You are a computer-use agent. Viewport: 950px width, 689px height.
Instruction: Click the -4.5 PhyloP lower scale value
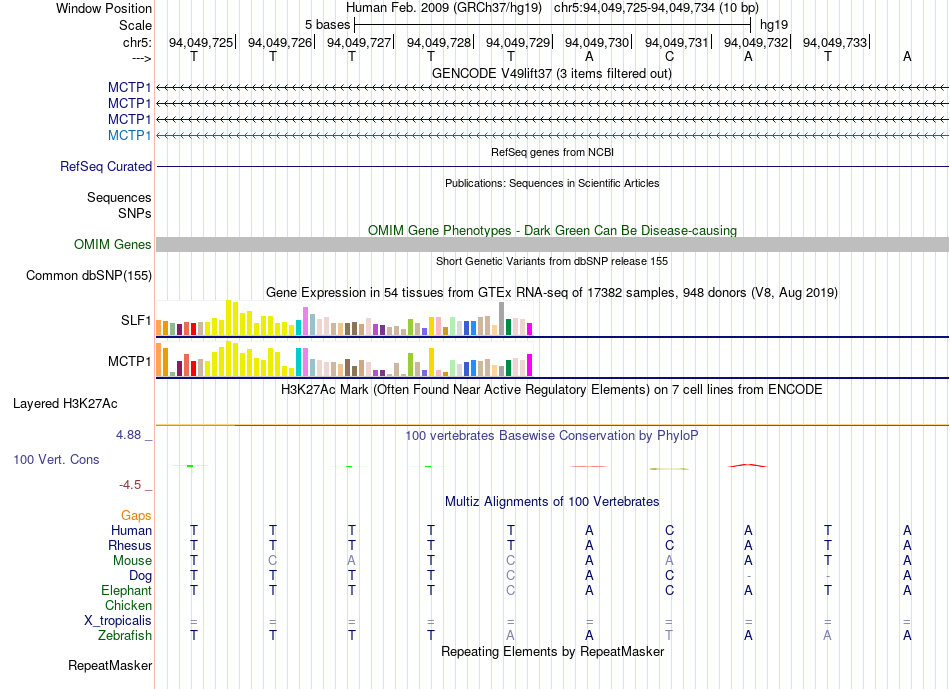pyautogui.click(x=130, y=484)
